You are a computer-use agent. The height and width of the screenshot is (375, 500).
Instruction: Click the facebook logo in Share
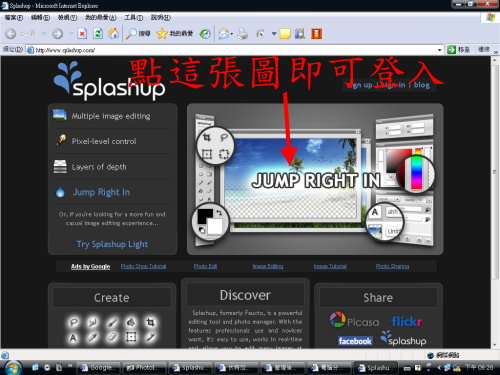[355, 341]
